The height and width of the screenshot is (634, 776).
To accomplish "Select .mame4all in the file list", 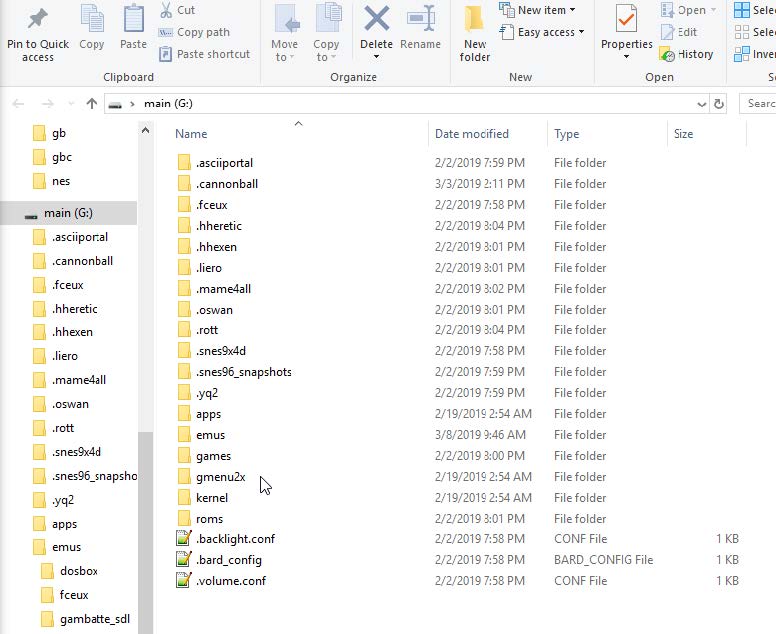I will [x=223, y=289].
